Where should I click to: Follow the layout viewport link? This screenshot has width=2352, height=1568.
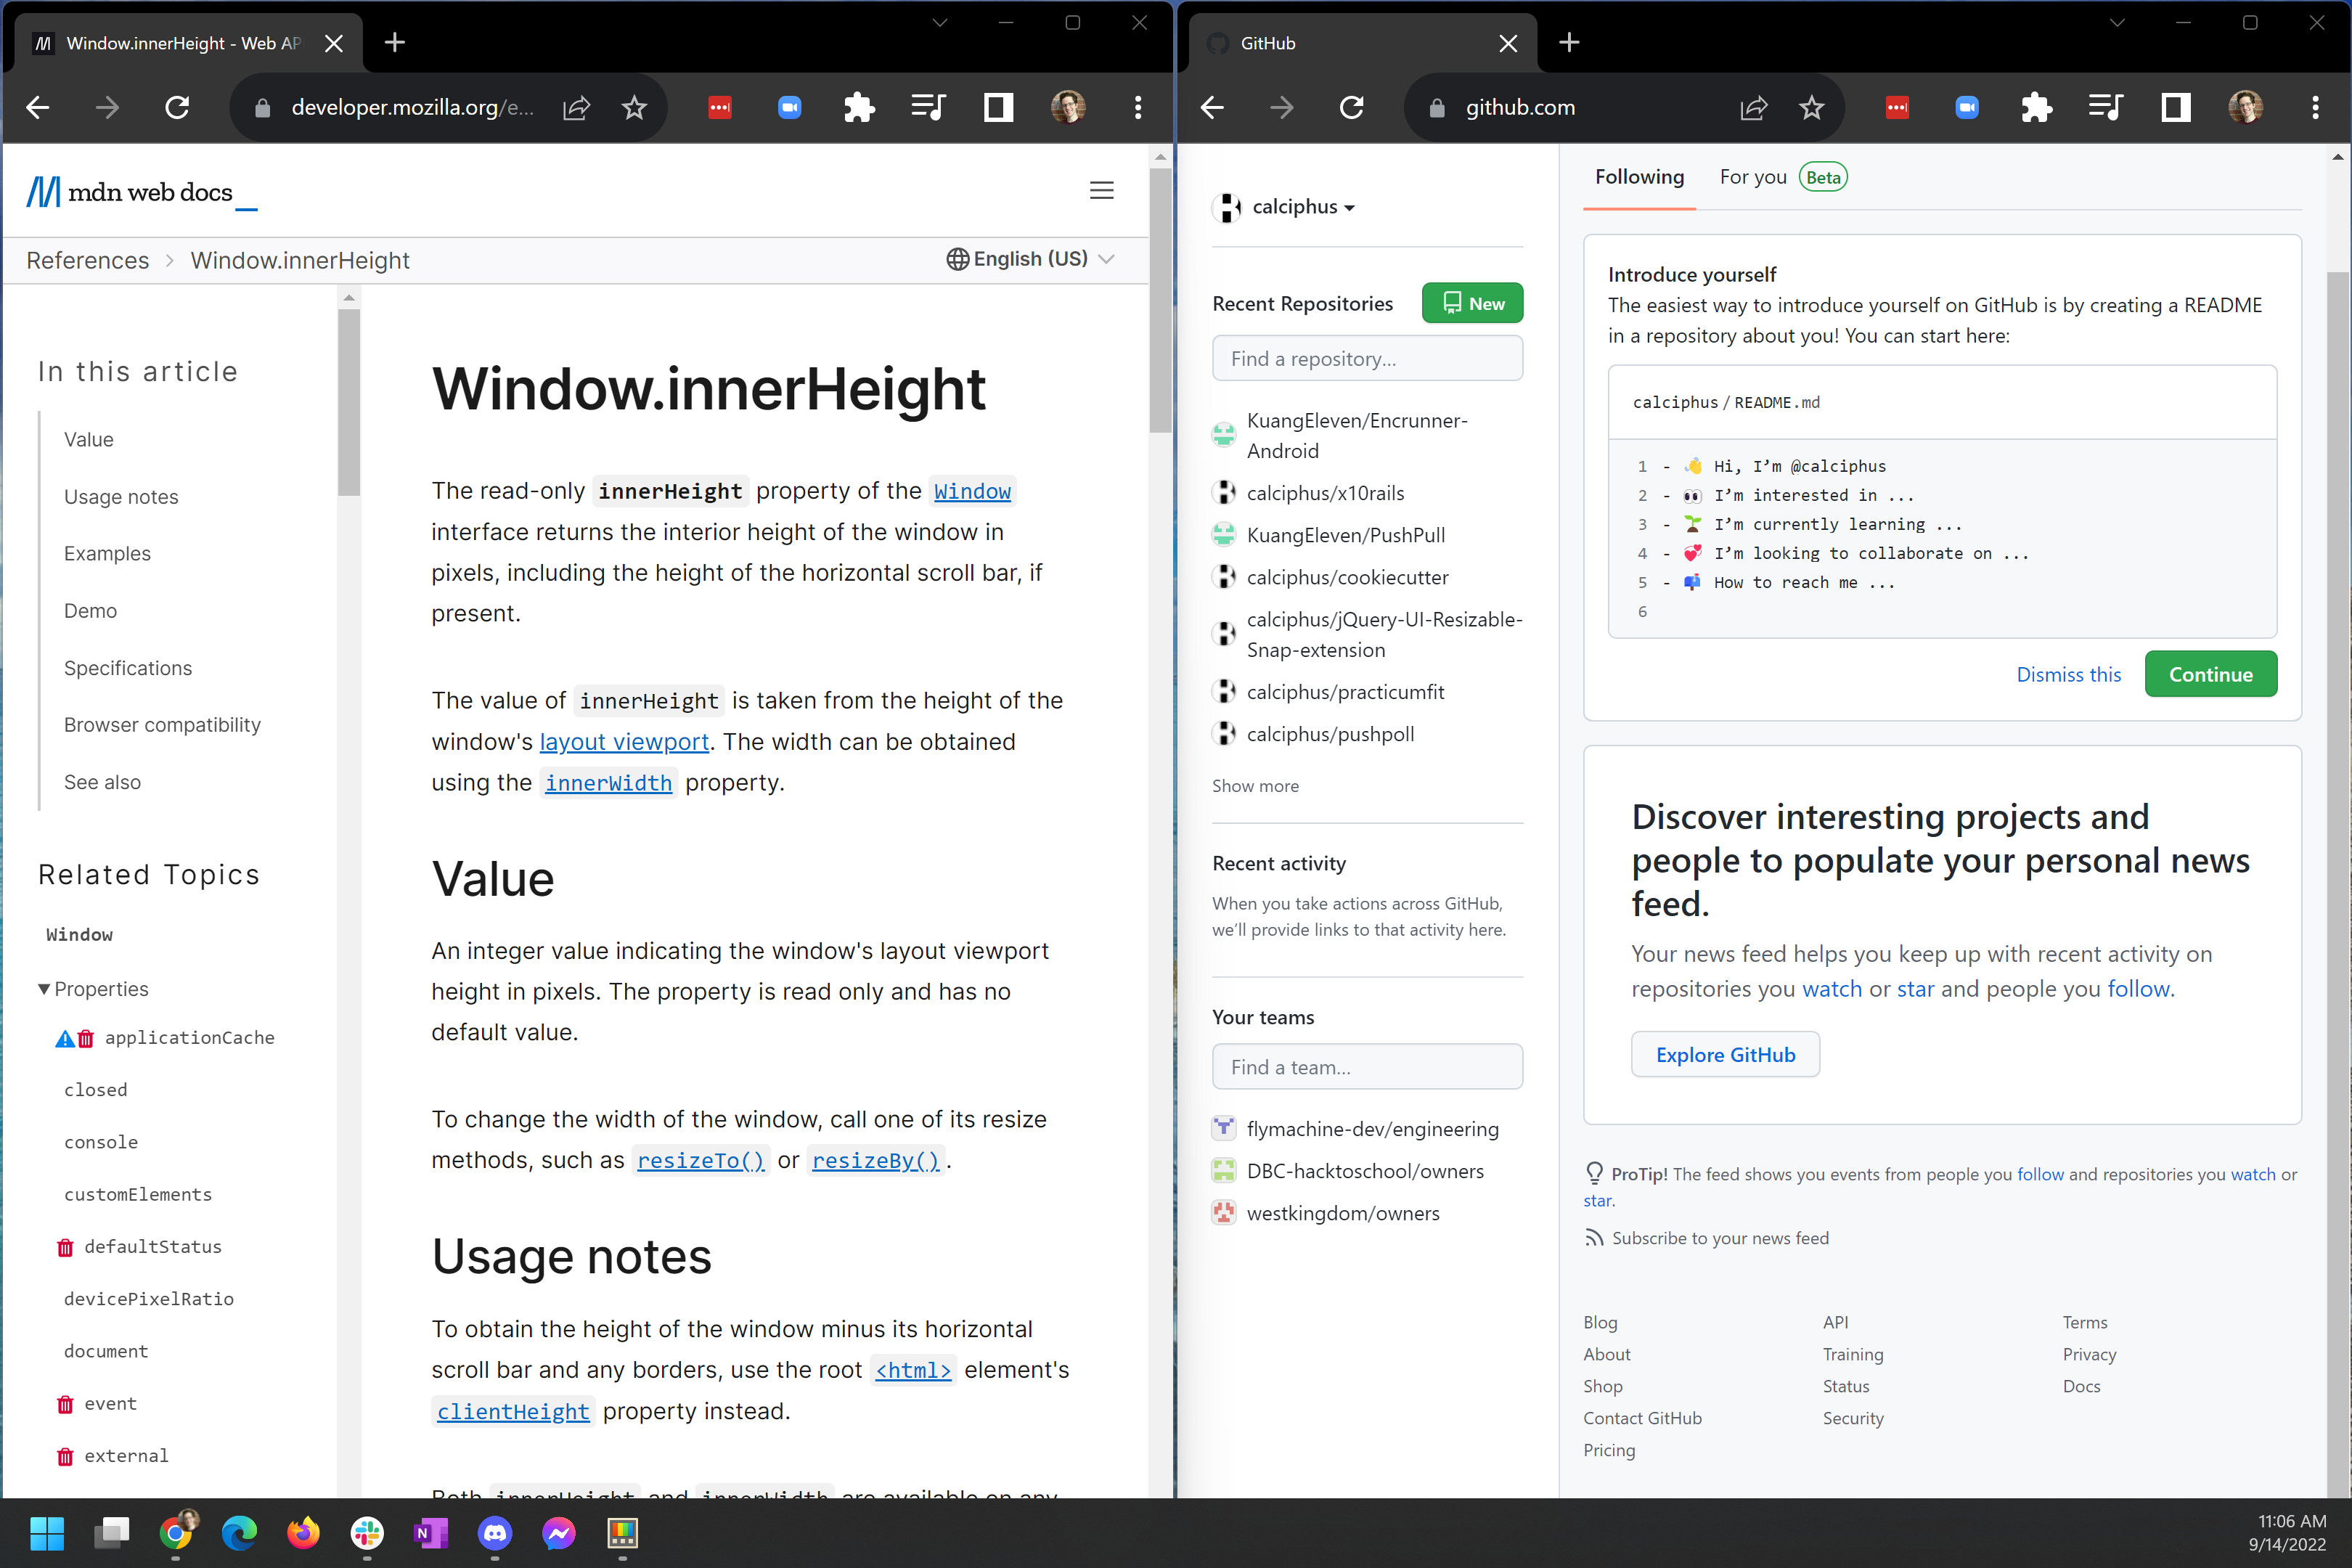pyautogui.click(x=624, y=742)
